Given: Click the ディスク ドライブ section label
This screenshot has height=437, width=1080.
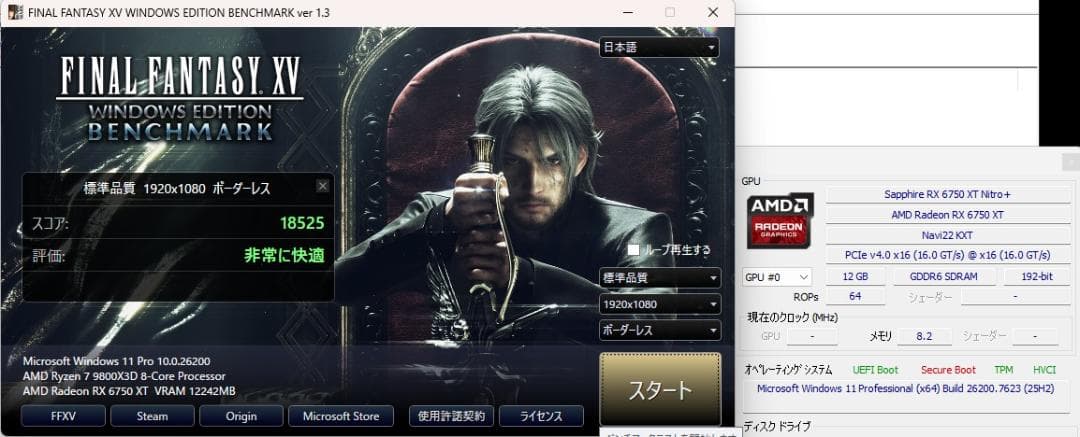Looking at the screenshot, I should (x=777, y=426).
